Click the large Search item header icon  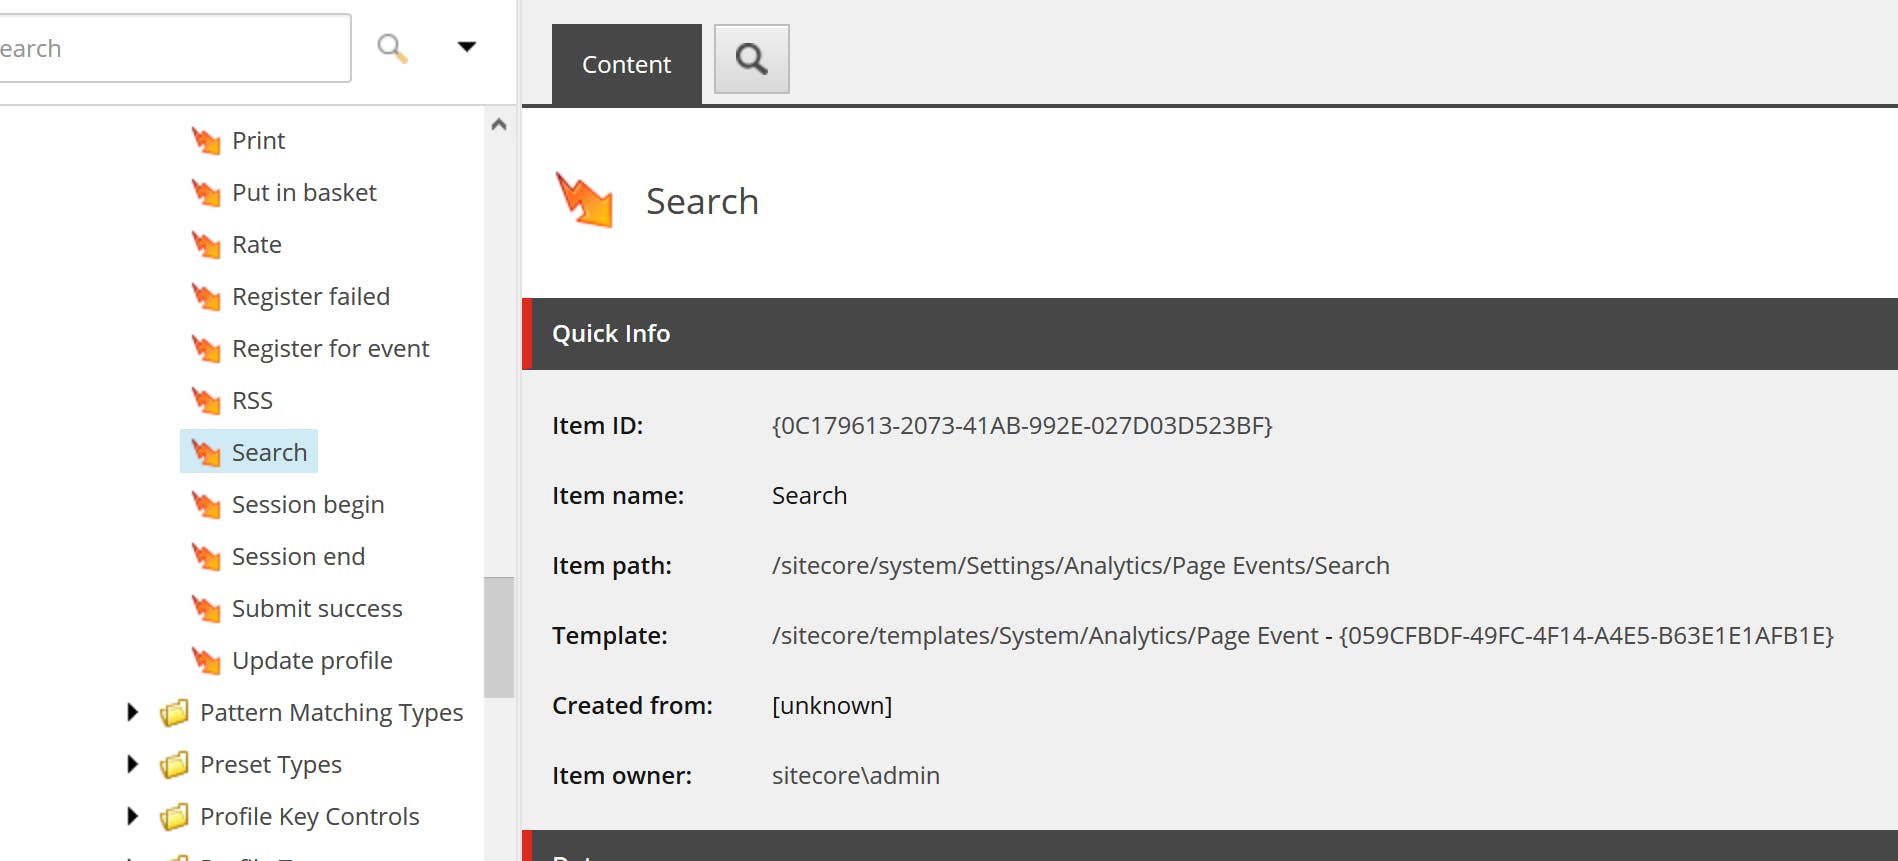coord(584,200)
